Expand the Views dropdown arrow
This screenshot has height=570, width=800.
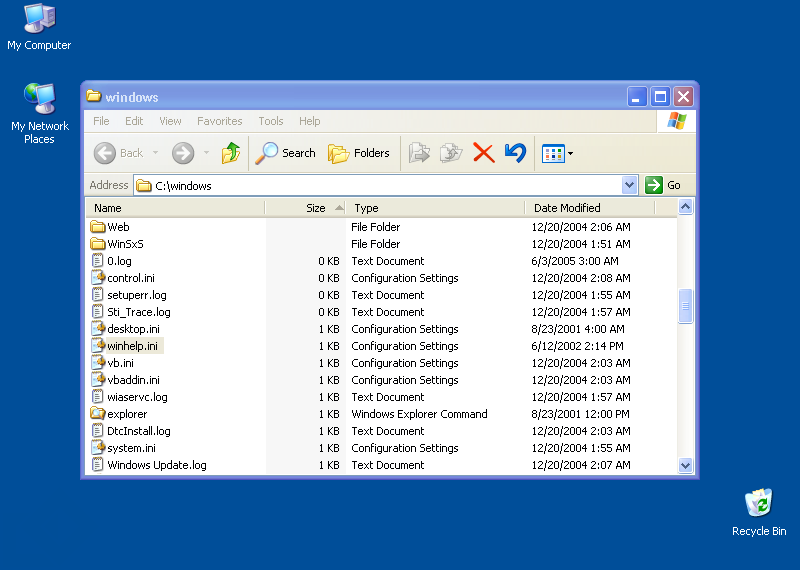click(x=570, y=154)
